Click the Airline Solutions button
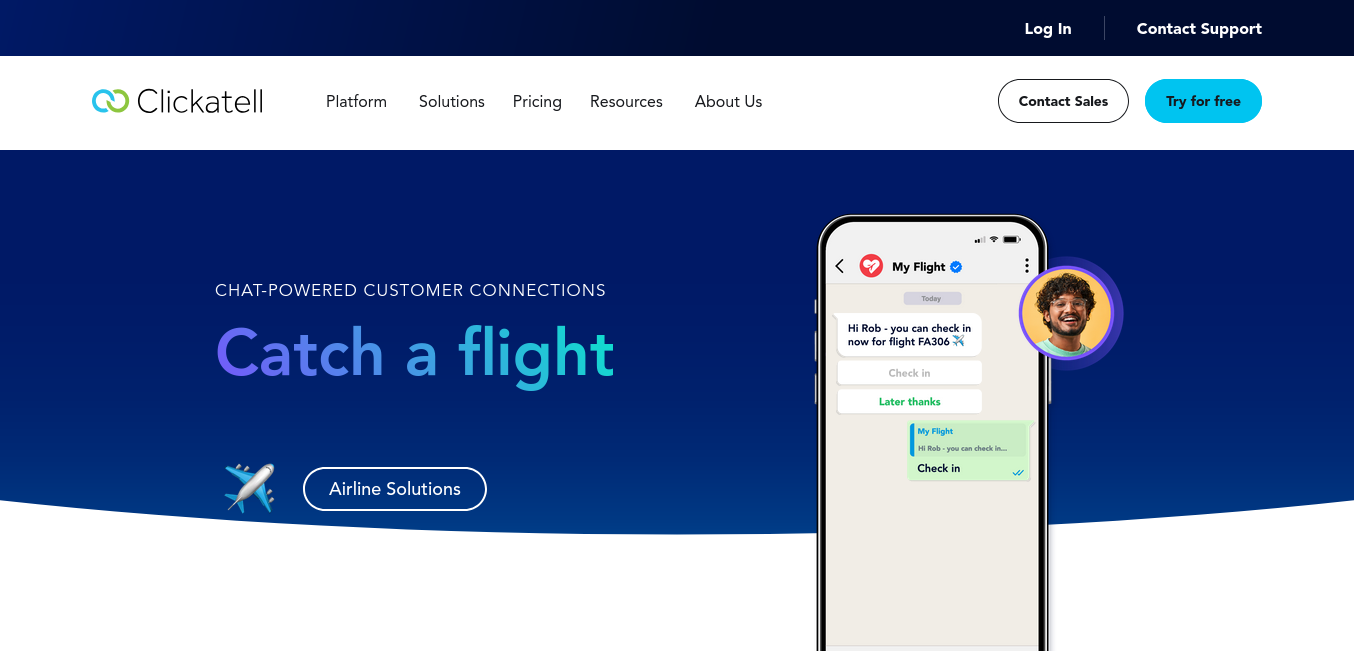Viewport: 1366px width, 651px height. pos(395,489)
